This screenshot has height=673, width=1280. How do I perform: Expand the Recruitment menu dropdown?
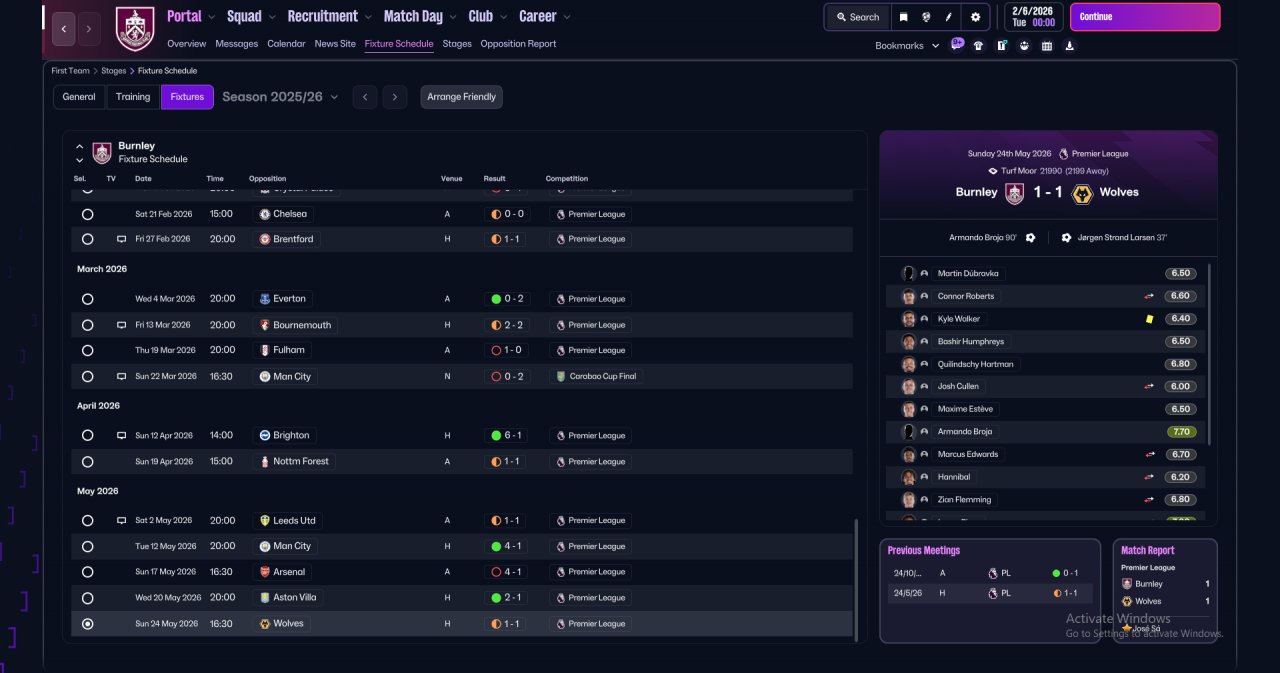pyautogui.click(x=368, y=17)
